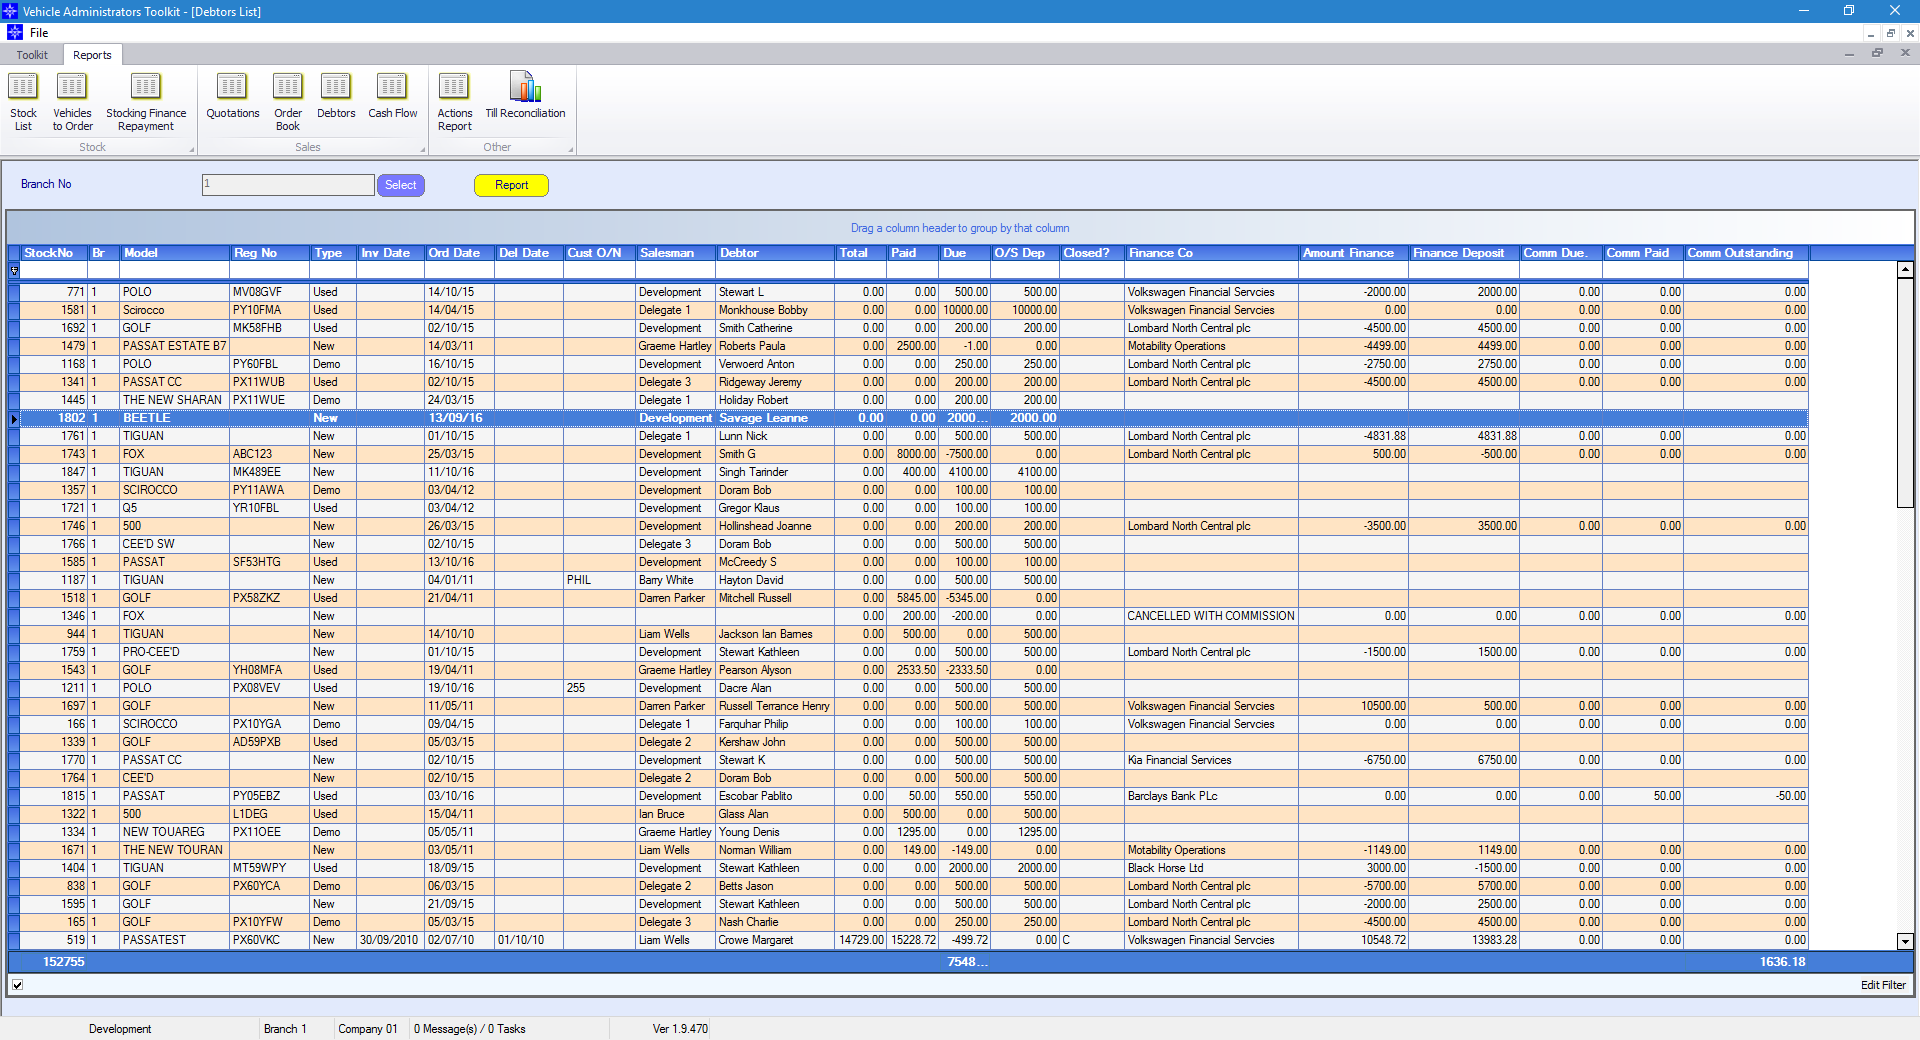
Task: Sort by Del Date column header
Action: [x=529, y=253]
